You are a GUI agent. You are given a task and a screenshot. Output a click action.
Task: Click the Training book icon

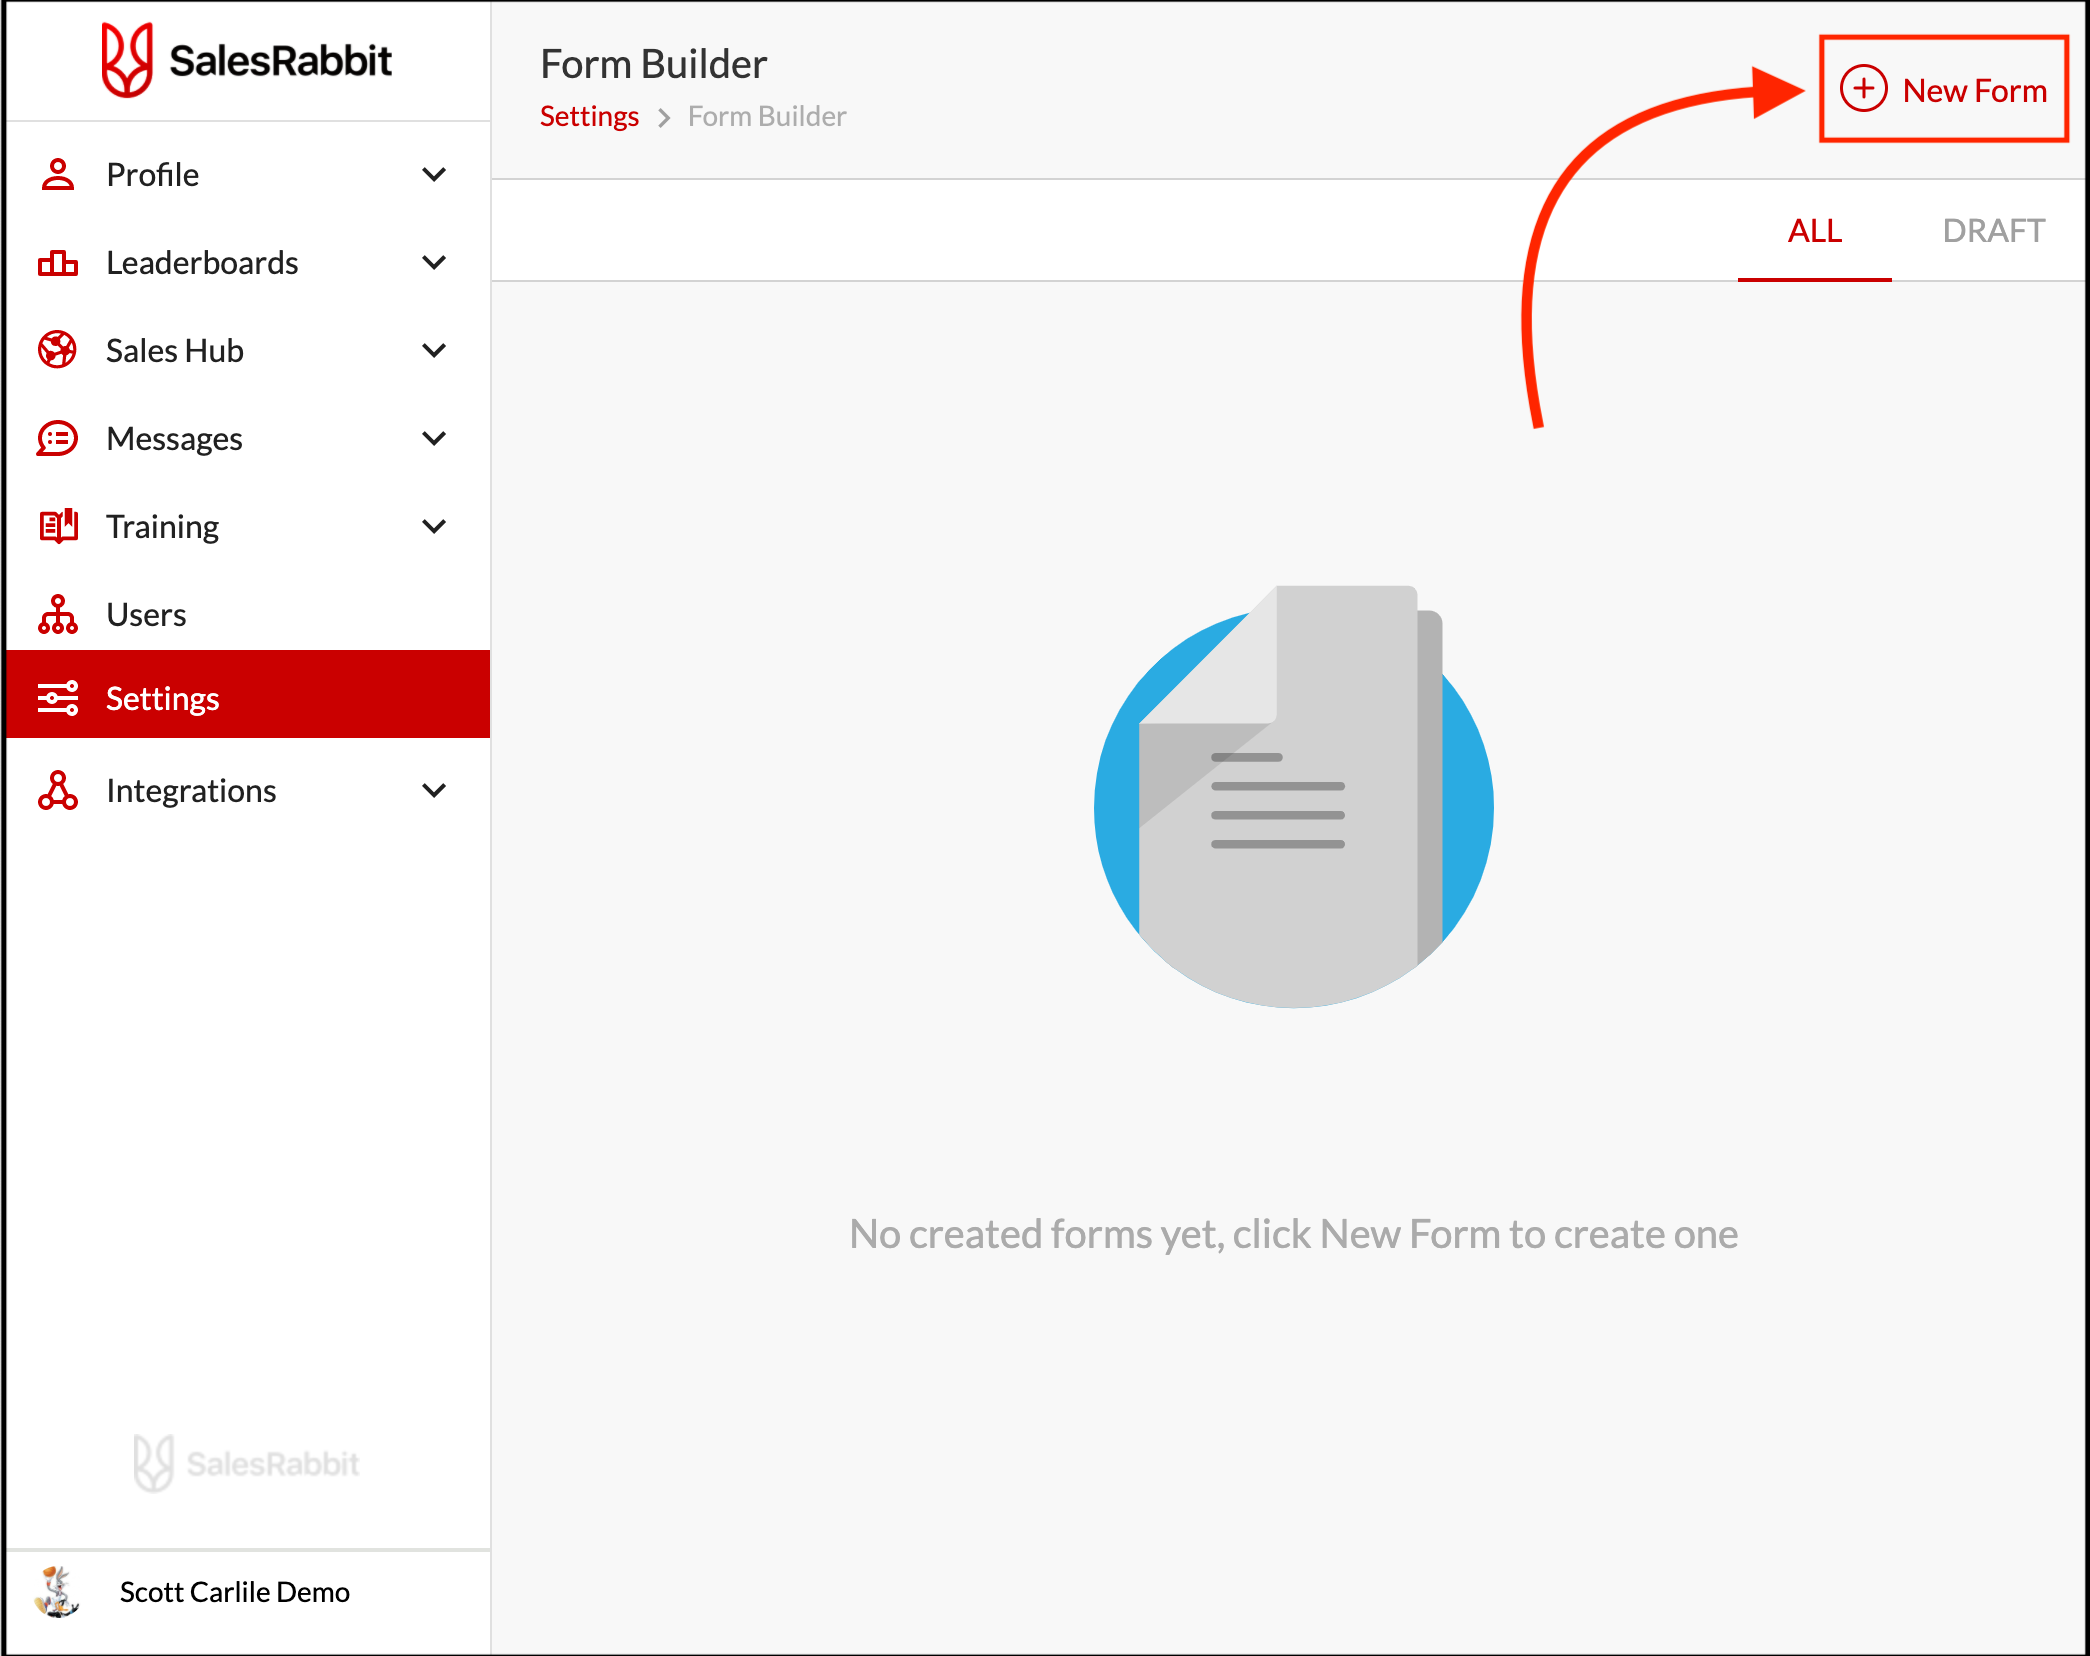coord(58,526)
